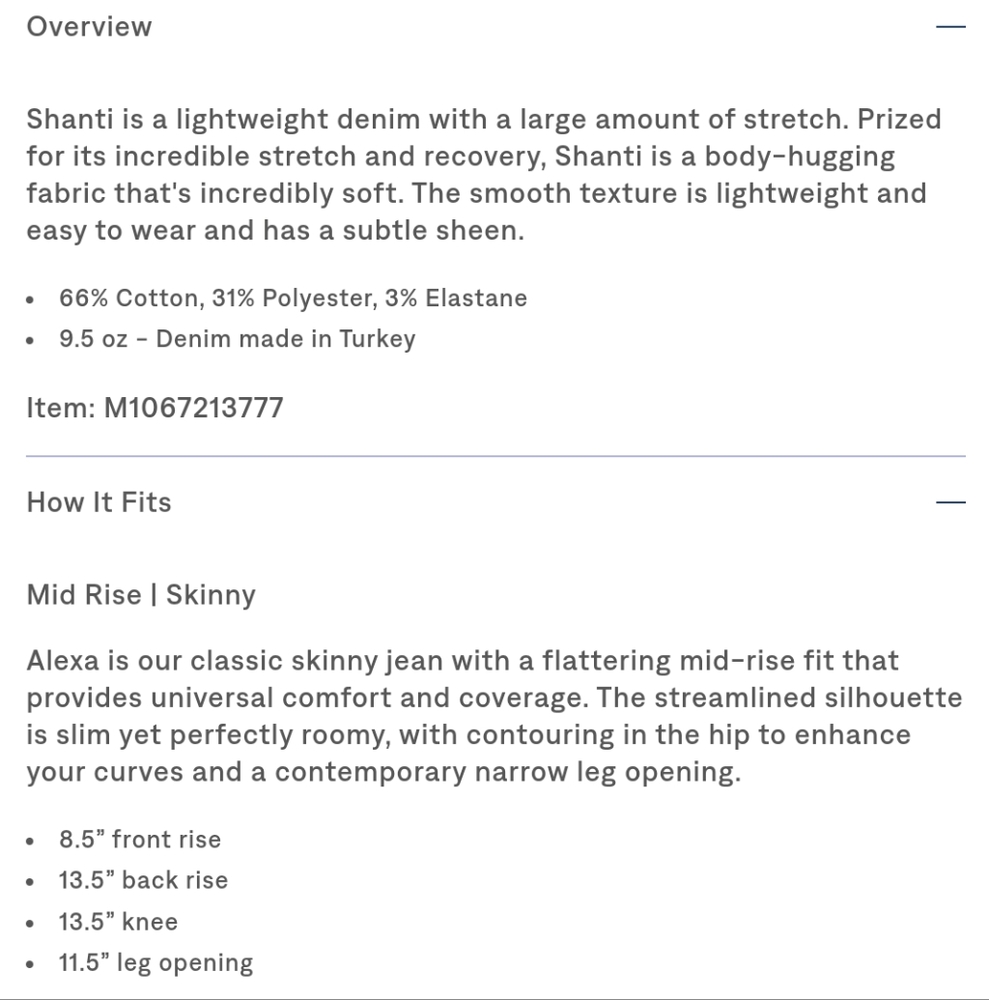Click the 9.5 oz Denim made in Turkey line
Viewport: 989px width, 1000px height.
236,339
